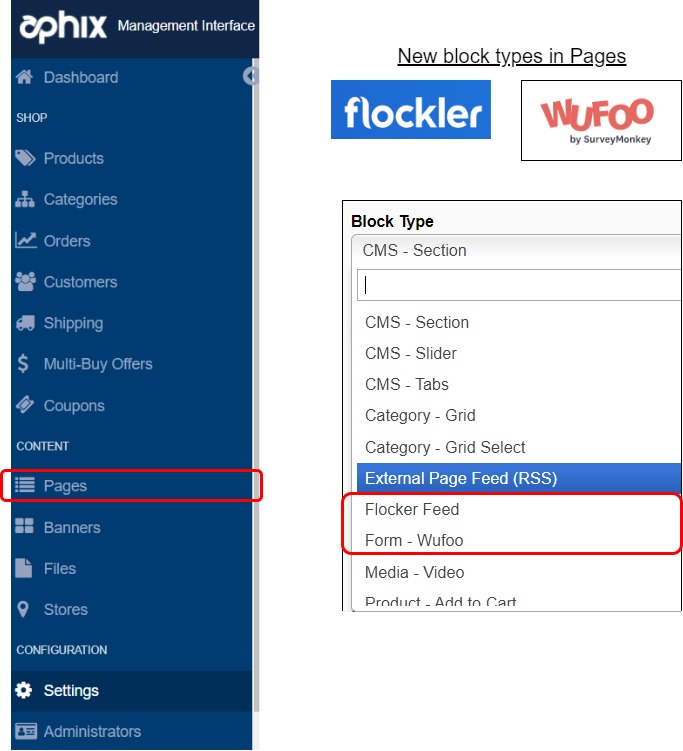
Task: Click the sidebar vertical scrollbar
Action: tap(256, 383)
